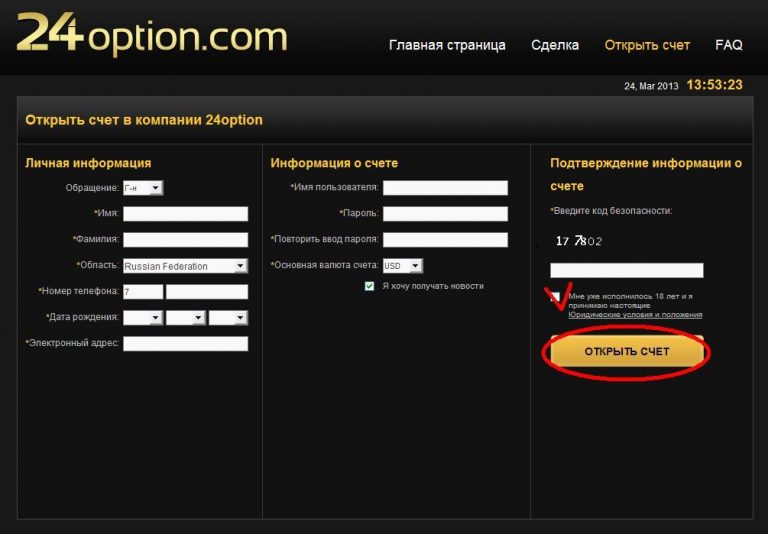The height and width of the screenshot is (534, 768).
Task: Focus the Имя пользователя username field
Action: (x=445, y=188)
